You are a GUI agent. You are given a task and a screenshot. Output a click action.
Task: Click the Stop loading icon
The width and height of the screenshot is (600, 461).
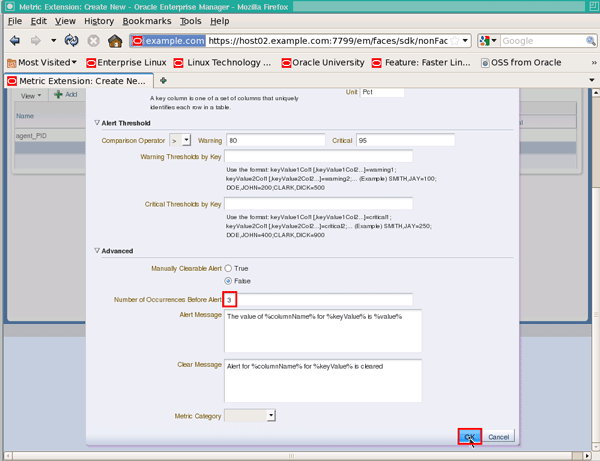click(x=93, y=41)
